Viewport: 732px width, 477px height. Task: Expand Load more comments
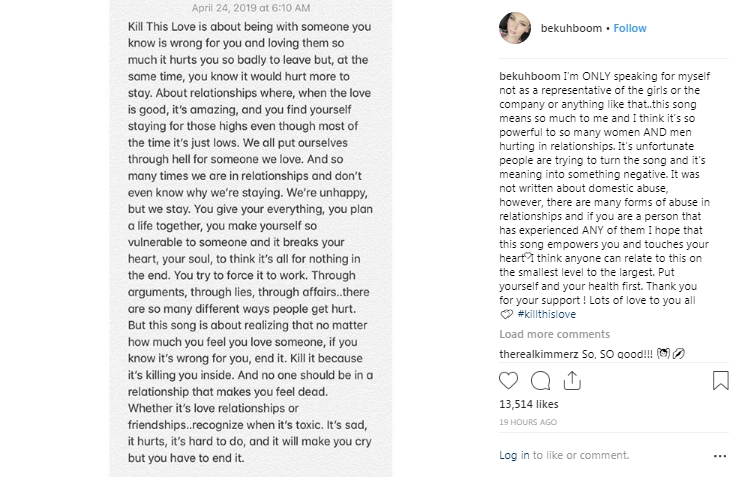[554, 334]
